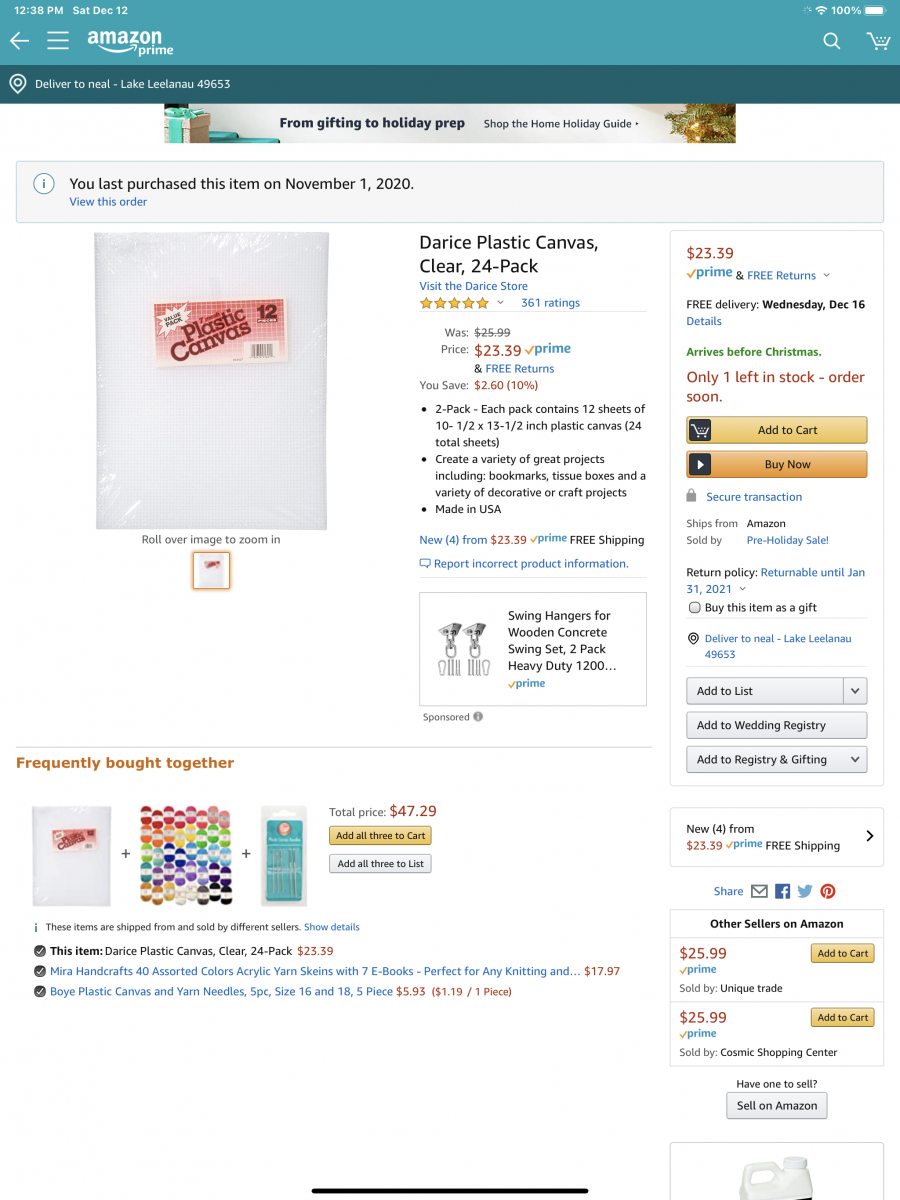Open the Home Holiday Guide banner
The image size is (900, 1200).
click(x=450, y=123)
